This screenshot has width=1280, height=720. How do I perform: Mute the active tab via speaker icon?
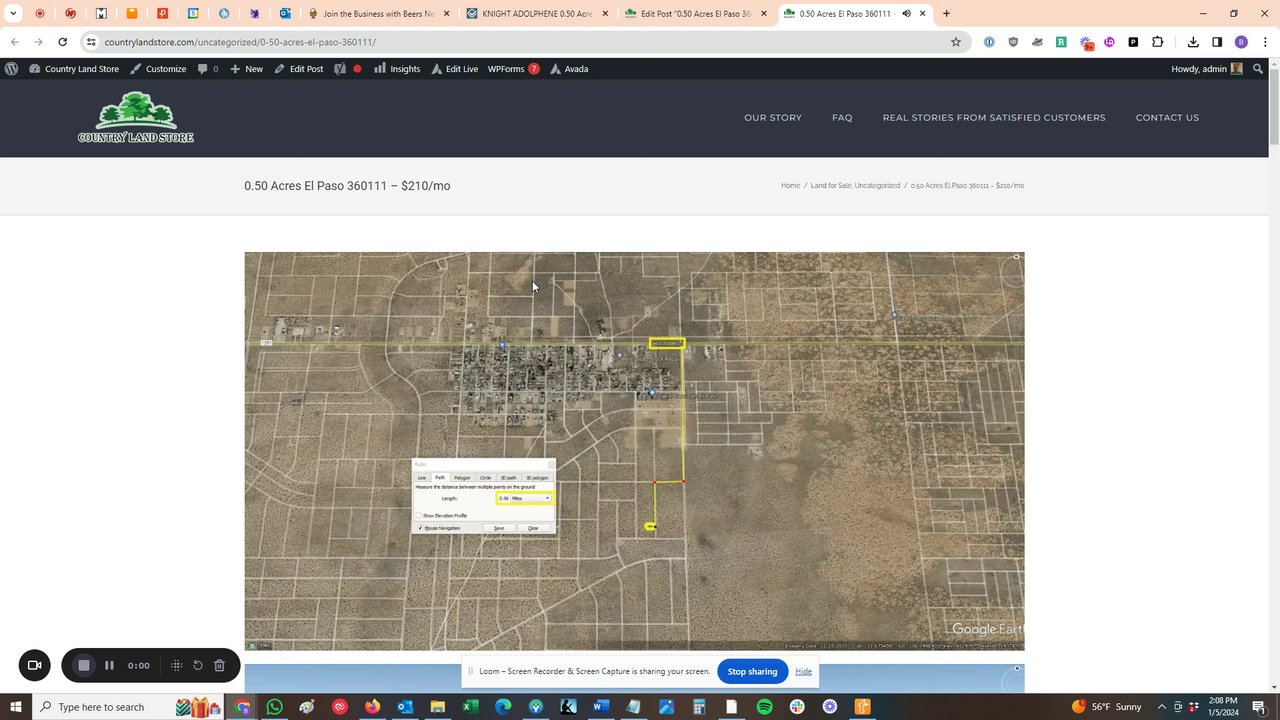point(906,14)
